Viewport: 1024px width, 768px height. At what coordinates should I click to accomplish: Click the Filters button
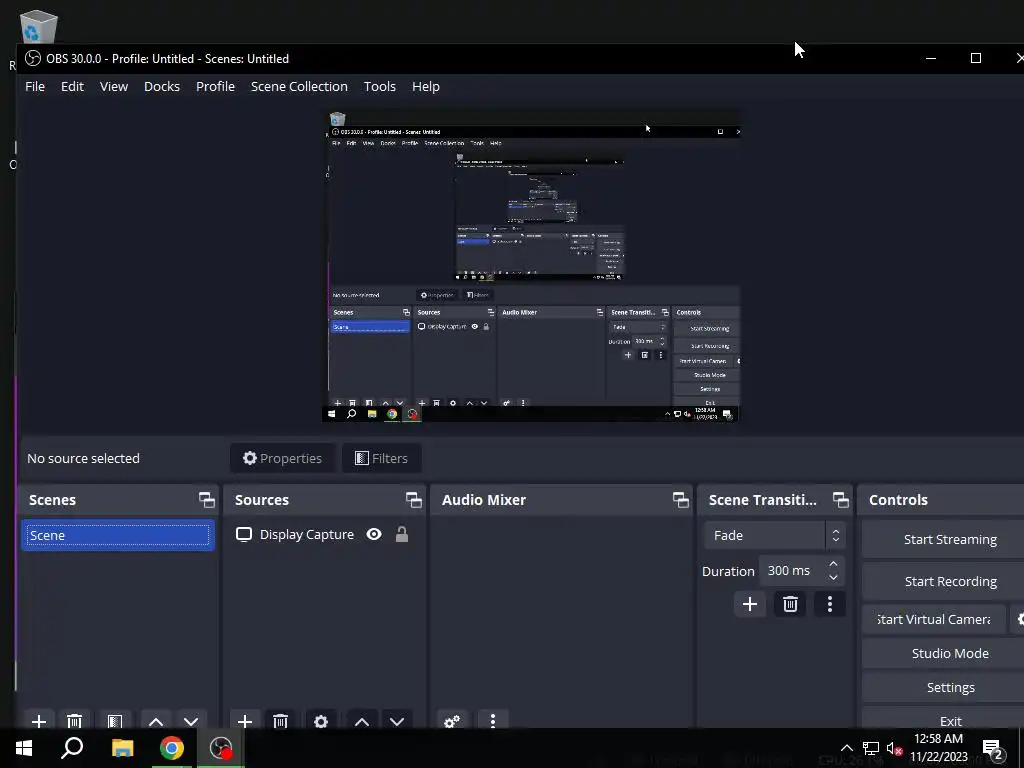pos(381,458)
